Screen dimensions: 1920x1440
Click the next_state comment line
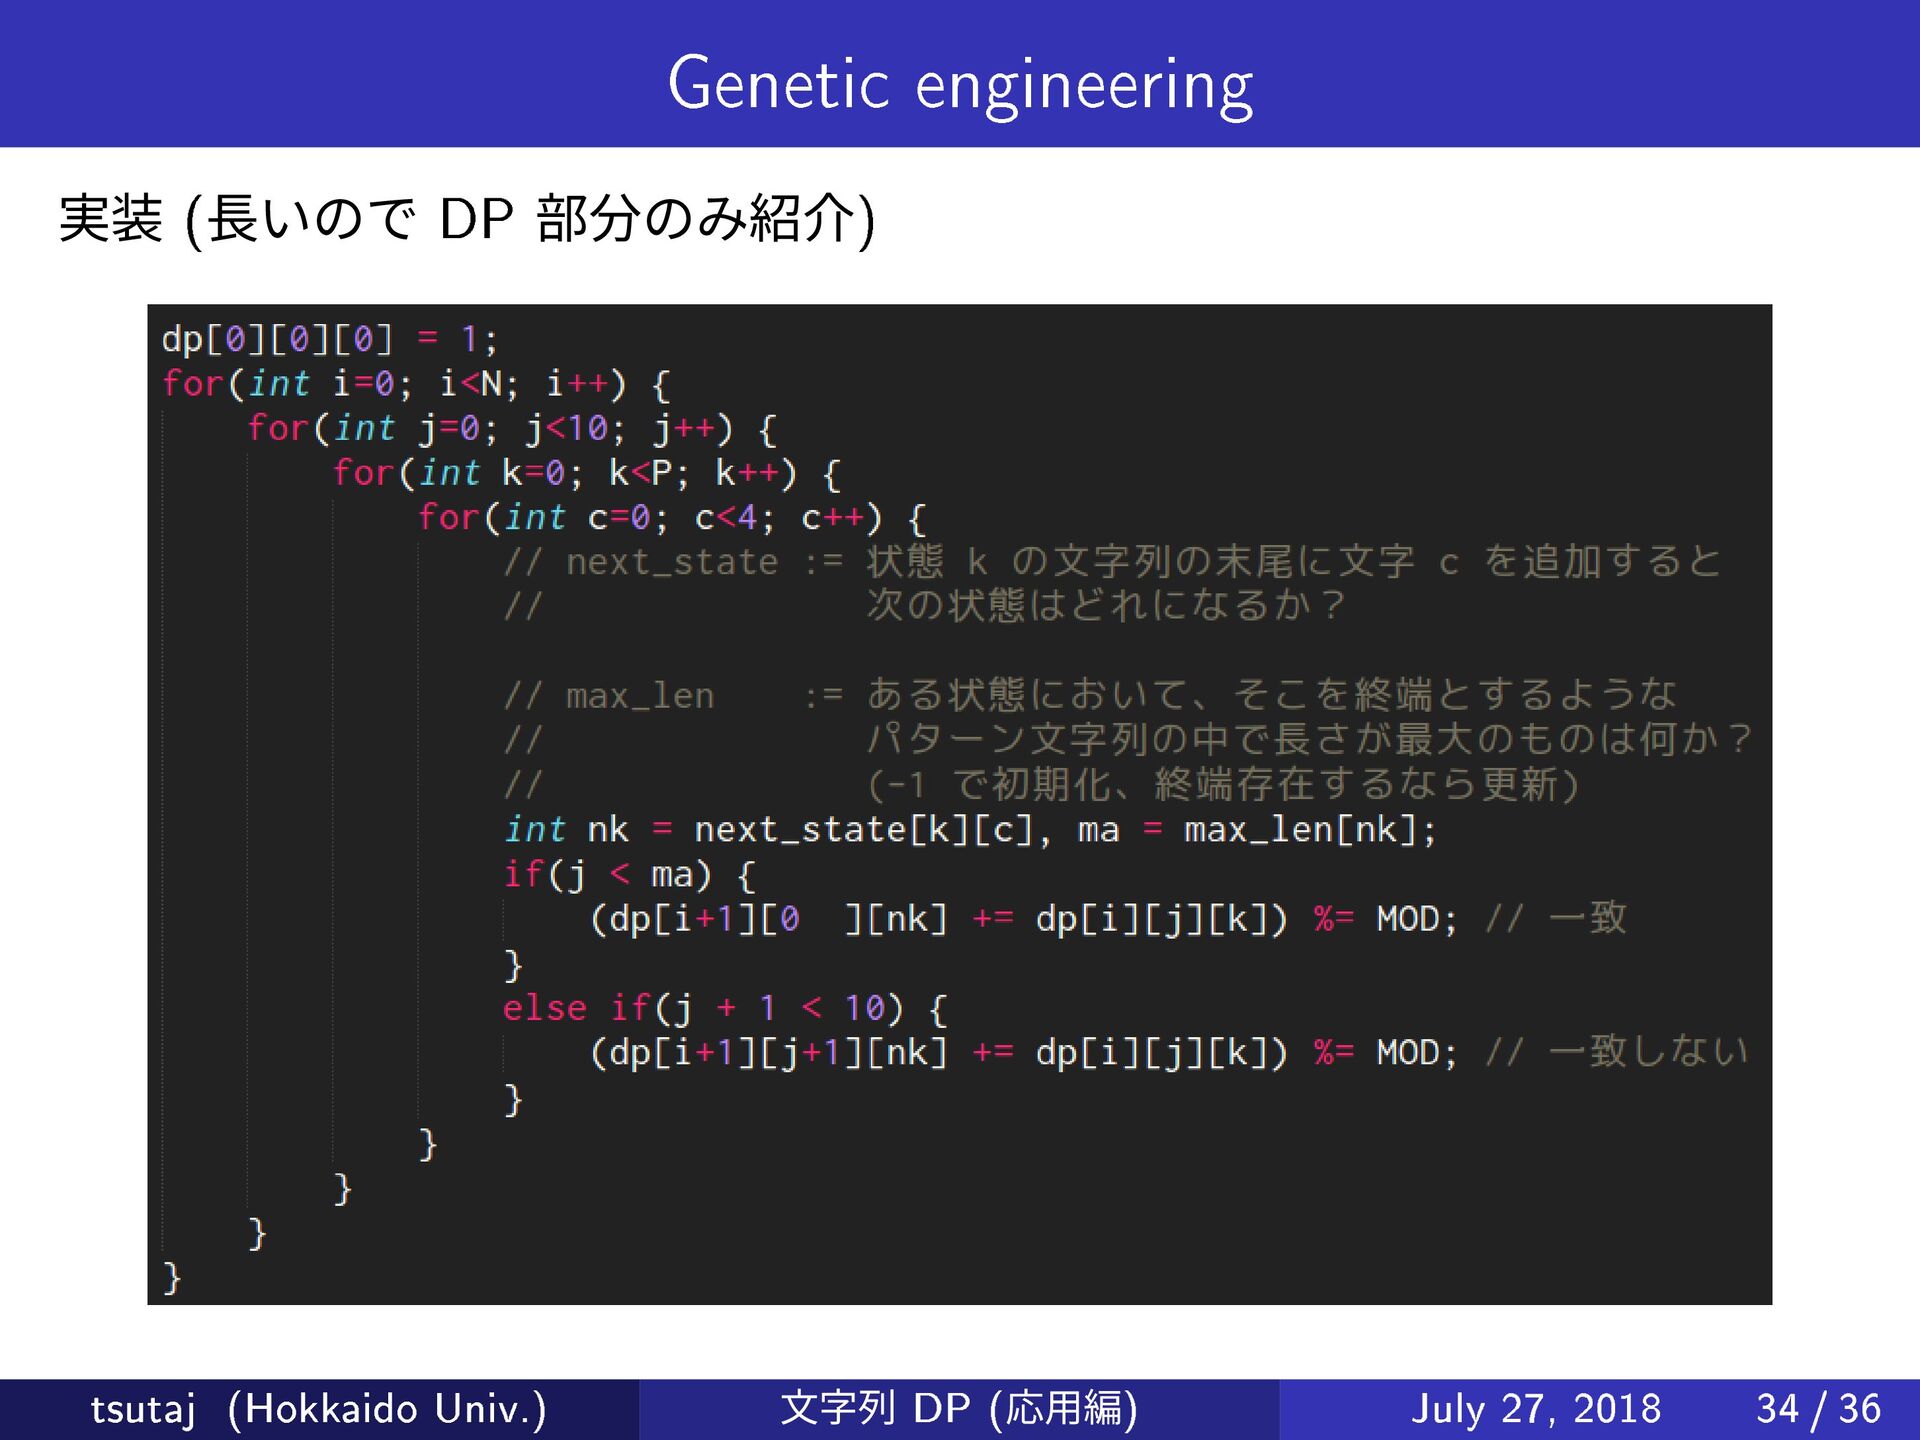point(1110,562)
